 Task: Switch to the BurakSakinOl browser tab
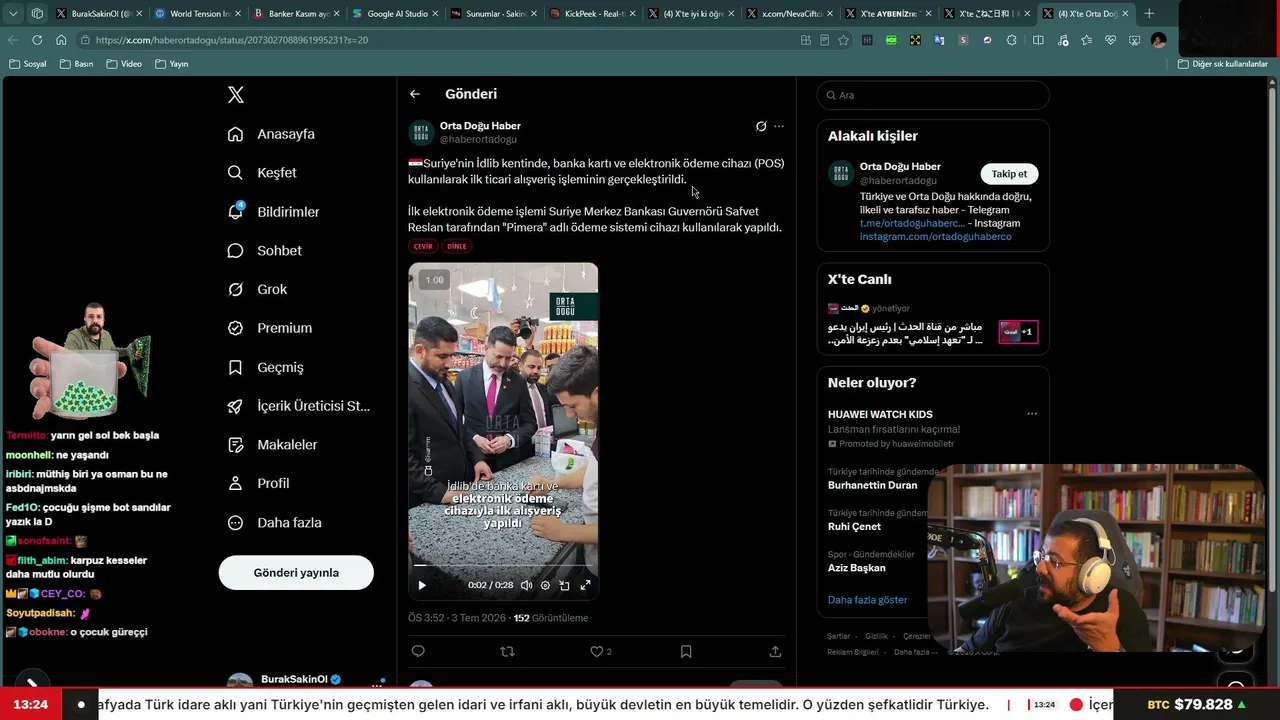pyautogui.click(x=98, y=14)
